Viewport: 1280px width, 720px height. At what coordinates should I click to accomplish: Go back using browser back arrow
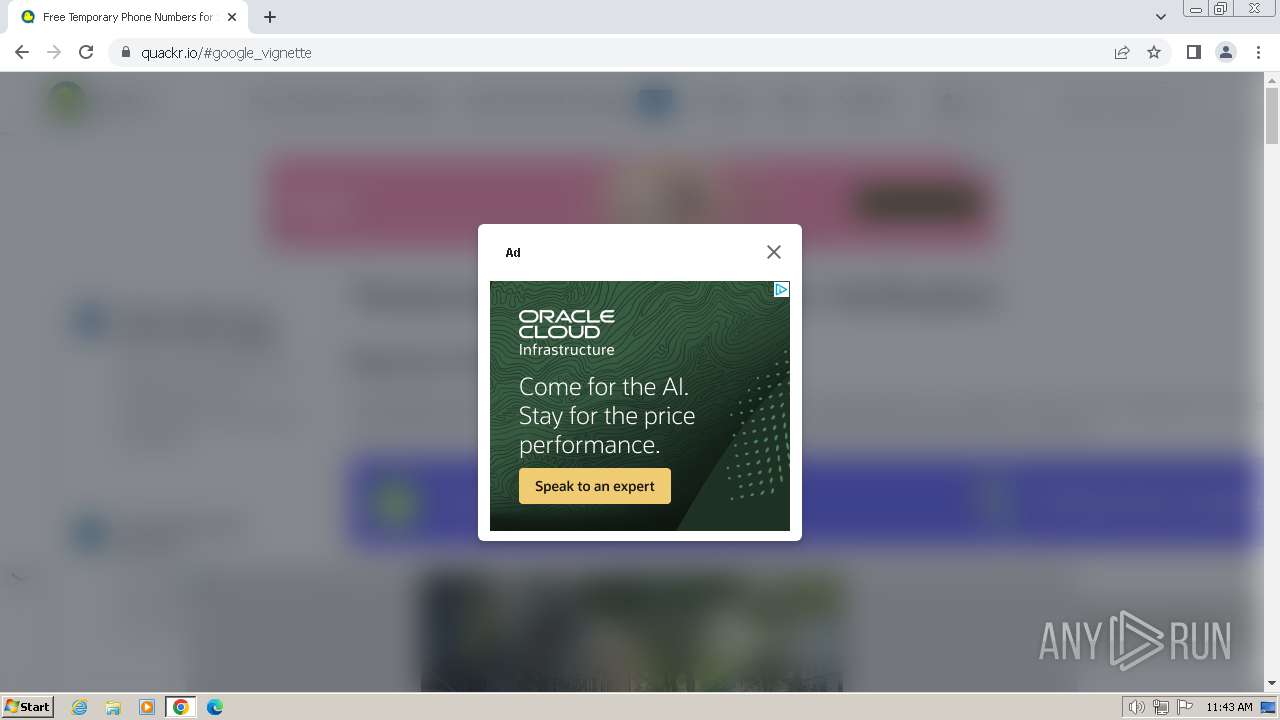click(22, 52)
